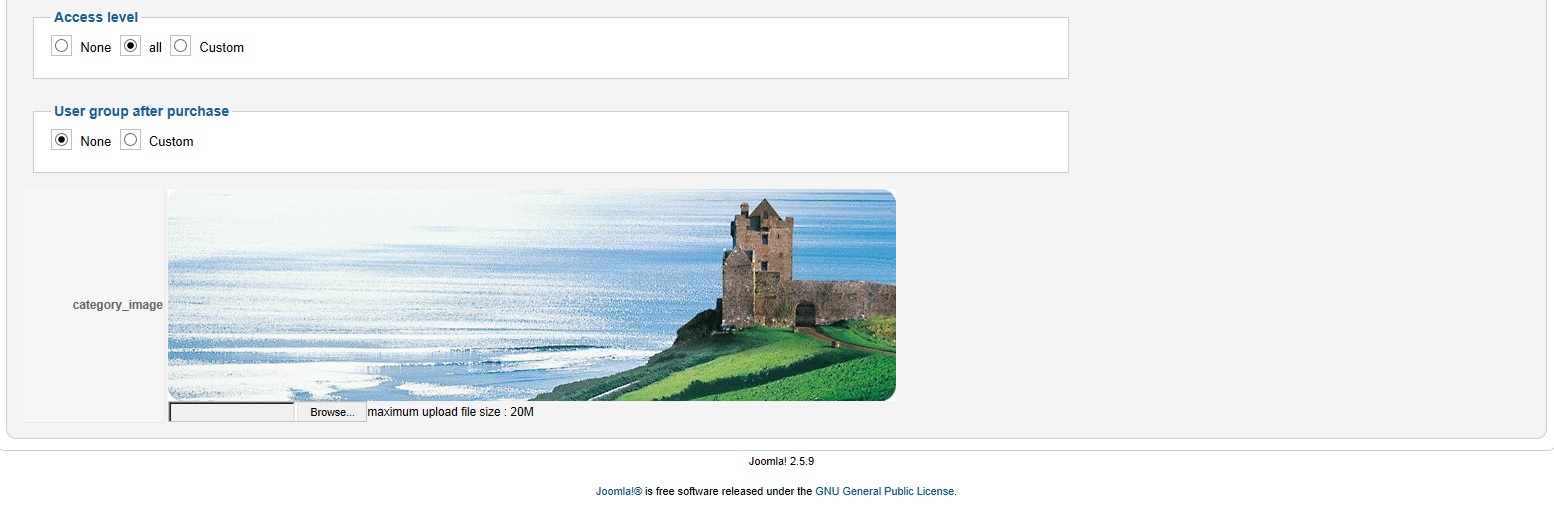Click the "maximum upload file size : 20M" text
The width and height of the screenshot is (1554, 514).
(451, 412)
